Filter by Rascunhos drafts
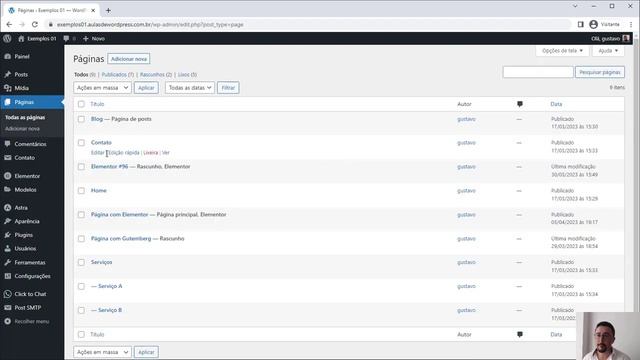 pyautogui.click(x=156, y=75)
